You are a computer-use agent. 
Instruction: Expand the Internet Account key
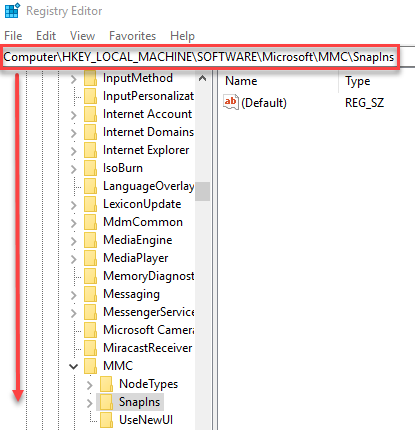pyautogui.click(x=74, y=115)
